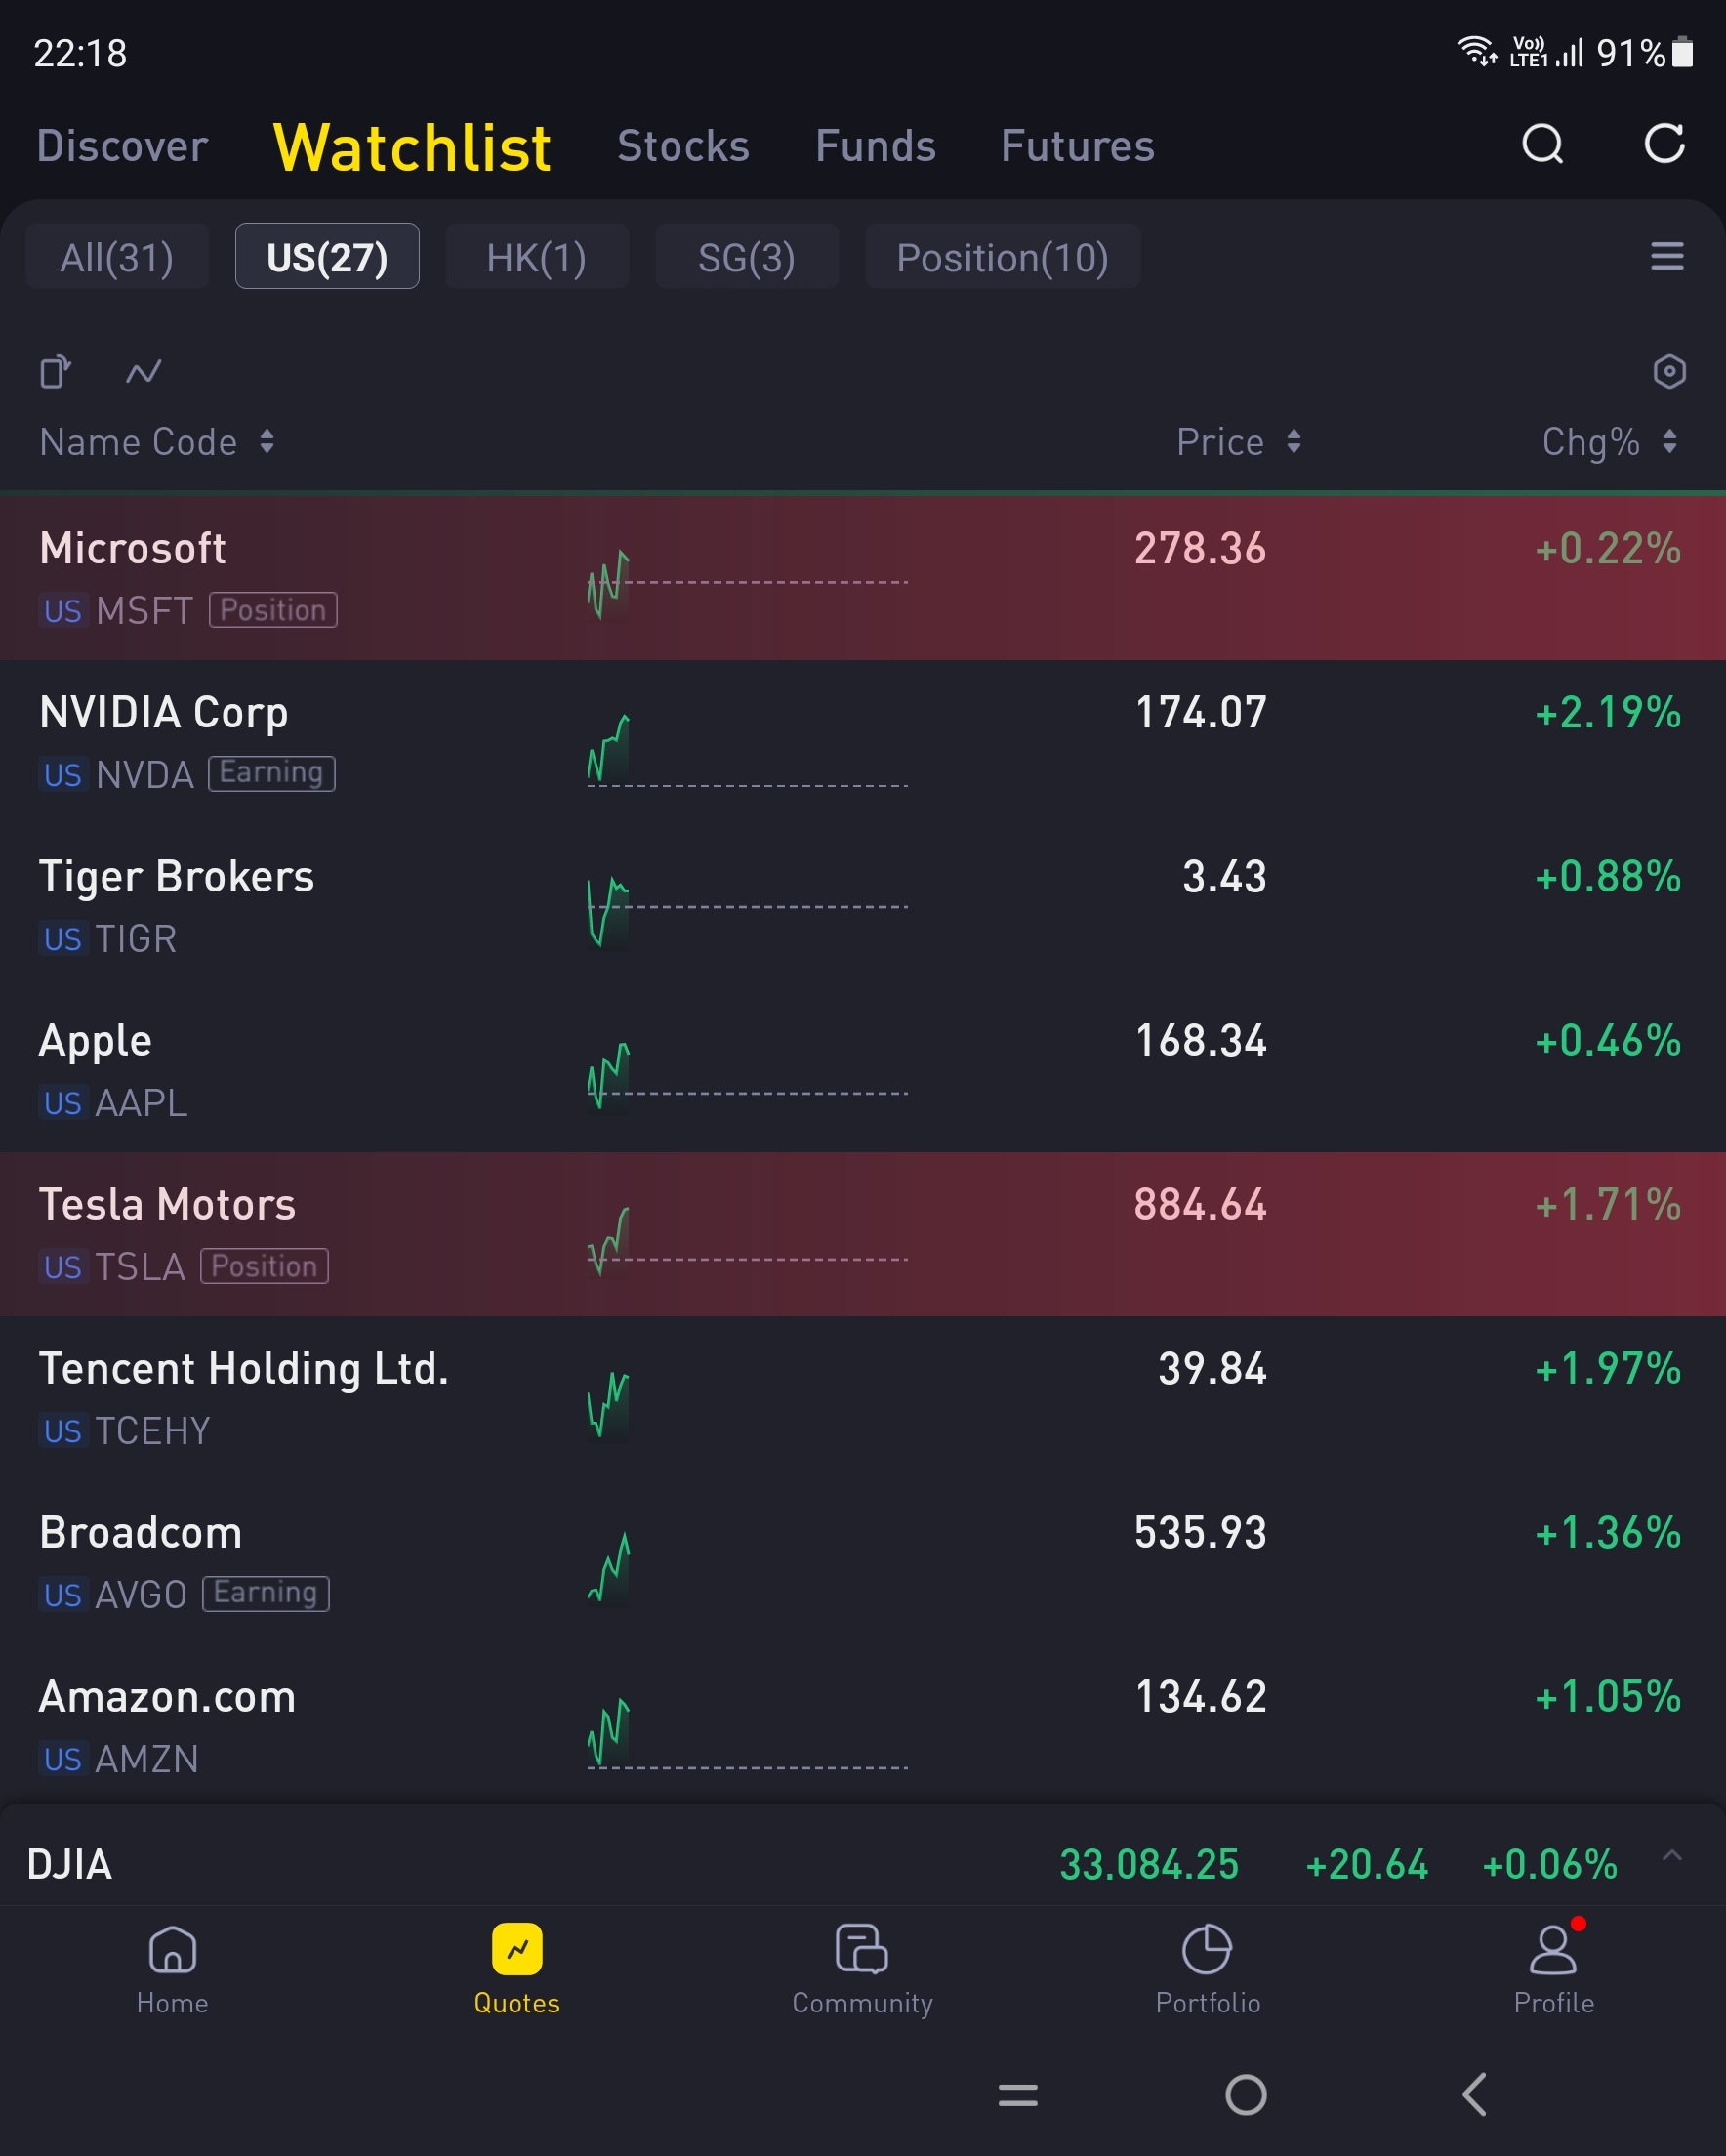
Task: Open the Community tab icon
Action: 861,1949
